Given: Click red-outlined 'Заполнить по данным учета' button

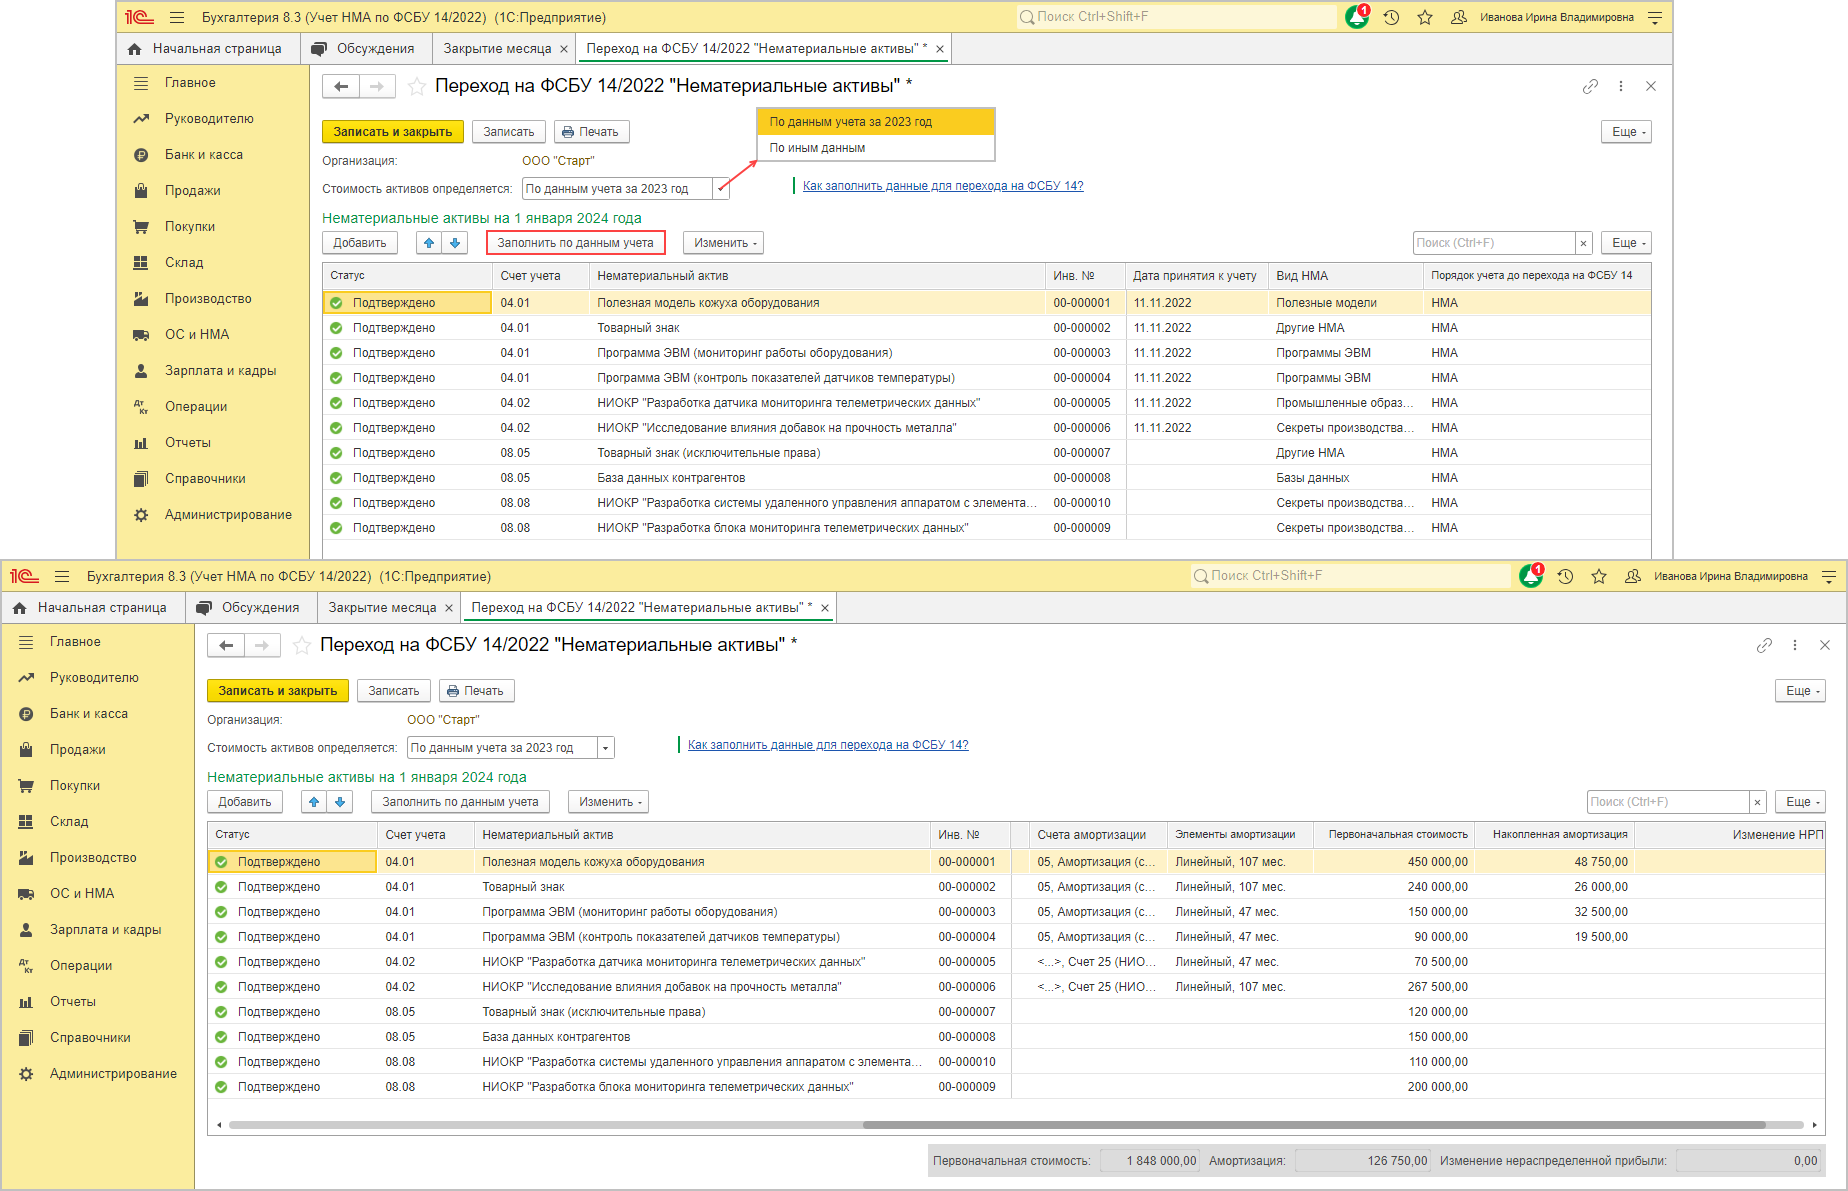Looking at the screenshot, I should [575, 243].
